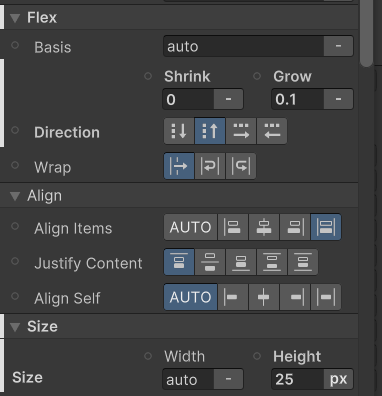Set Align Items to stretch
Viewport: 382px width, 396px height.
pos(326,227)
